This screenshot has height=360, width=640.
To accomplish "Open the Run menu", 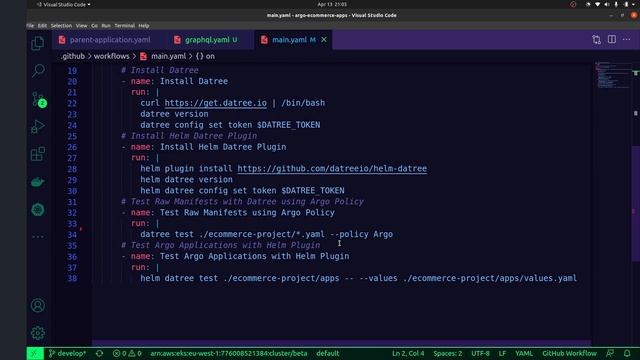I will pos(106,26).
